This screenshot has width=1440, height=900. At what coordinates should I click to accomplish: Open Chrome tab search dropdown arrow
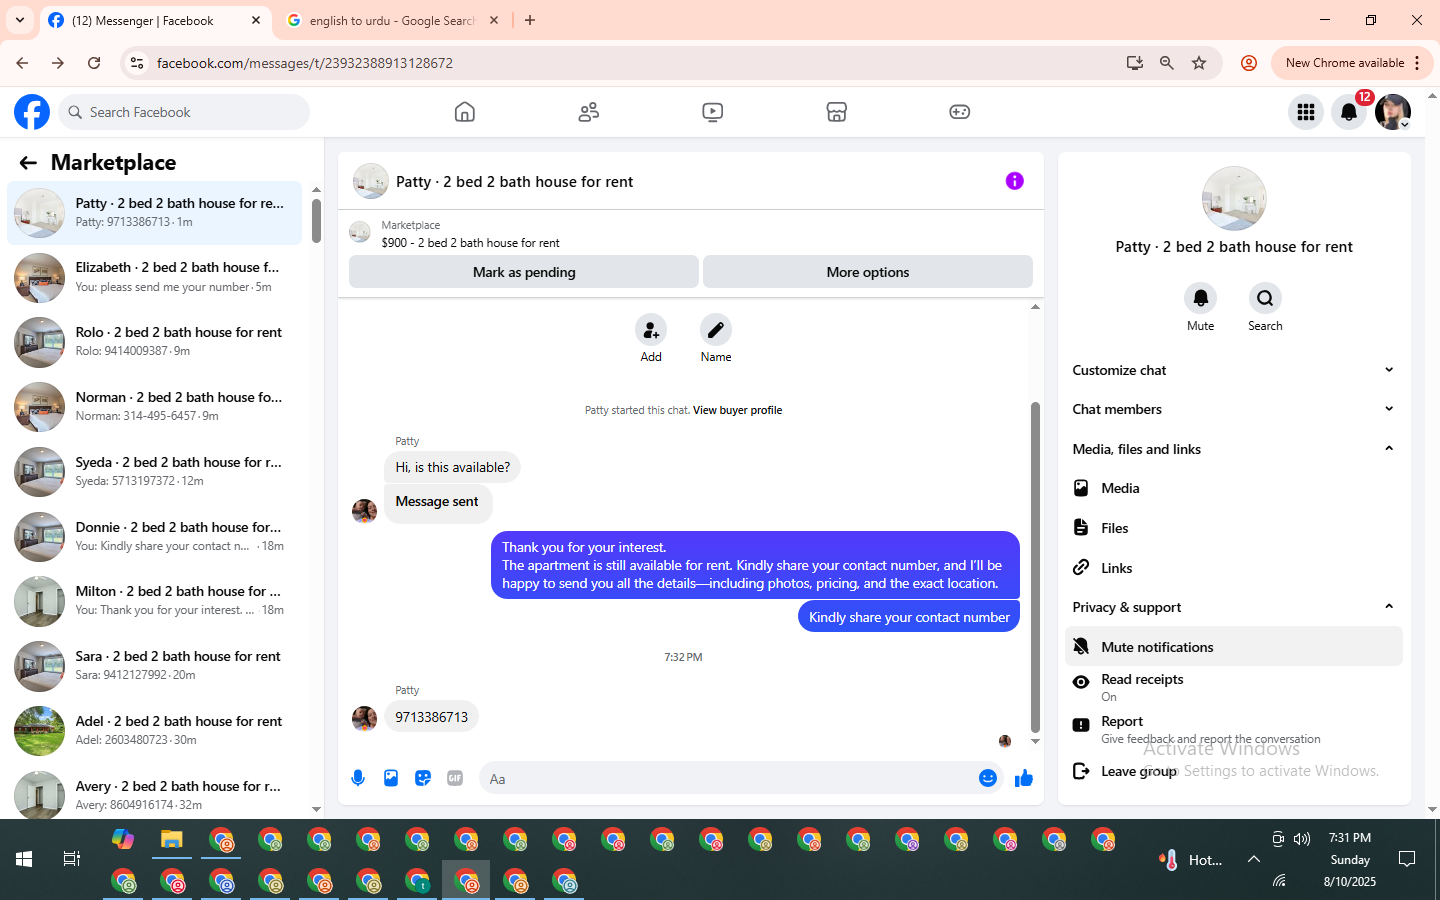[20, 20]
